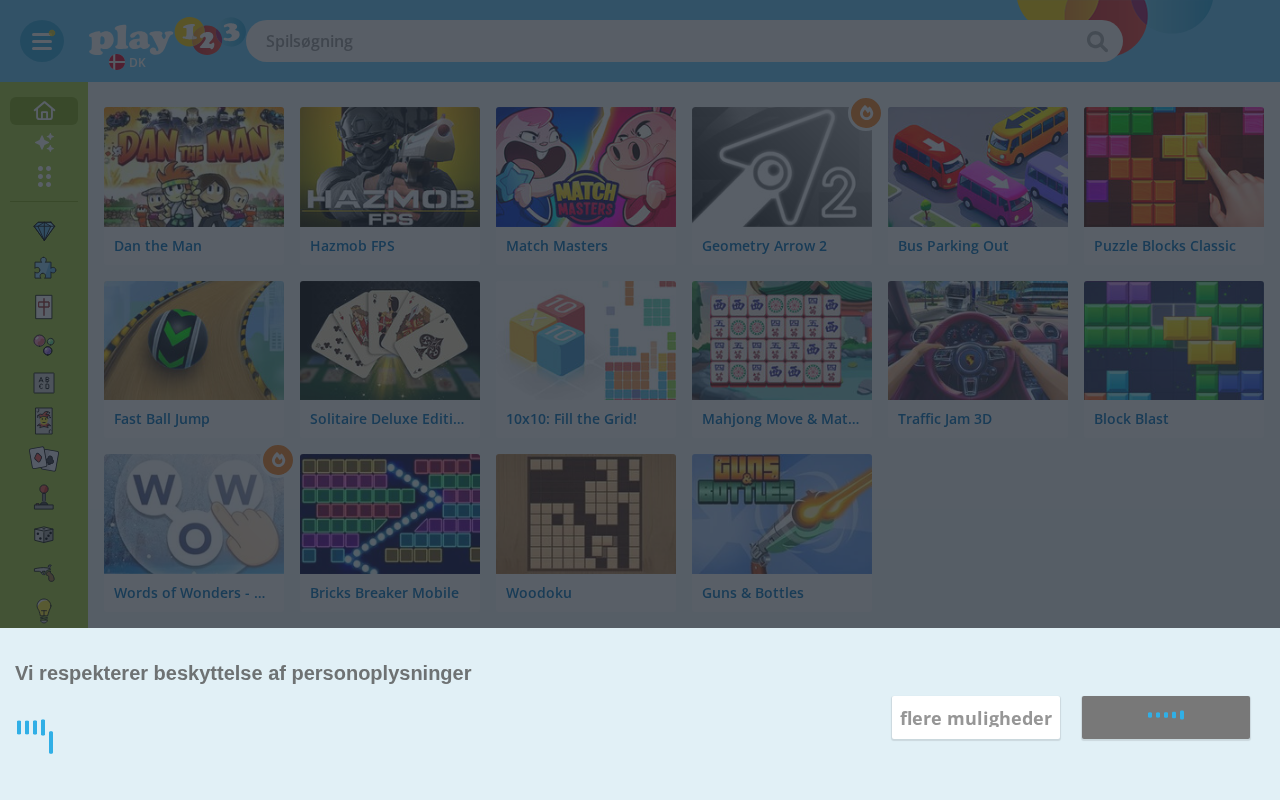Select the dice category icon
This screenshot has height=800, width=1280.
pyautogui.click(x=44, y=535)
